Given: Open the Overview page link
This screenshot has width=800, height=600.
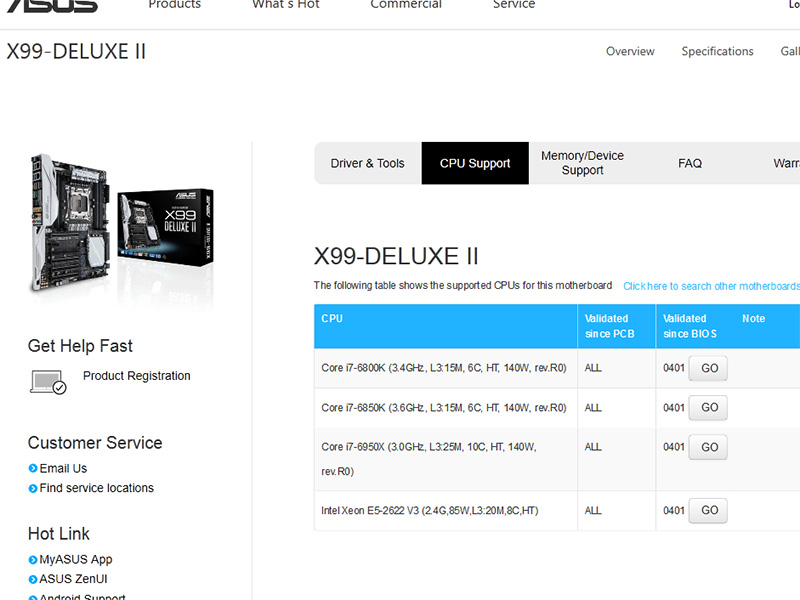Looking at the screenshot, I should (630, 52).
